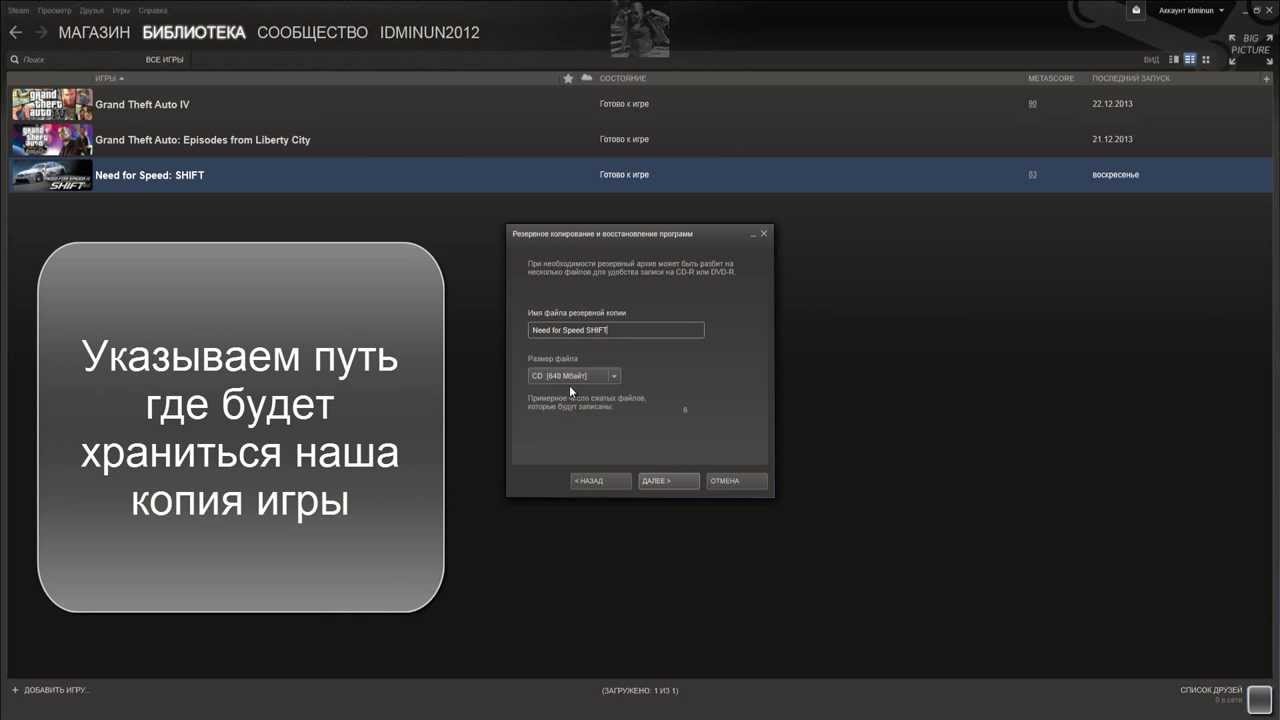This screenshot has width=1280, height=720.
Task: Close the backup dialog window
Action: pos(764,233)
